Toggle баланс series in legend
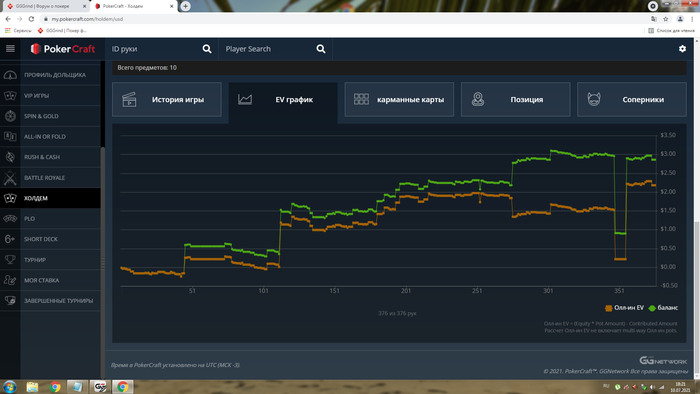Viewport: 700px width, 394px height. [663, 308]
